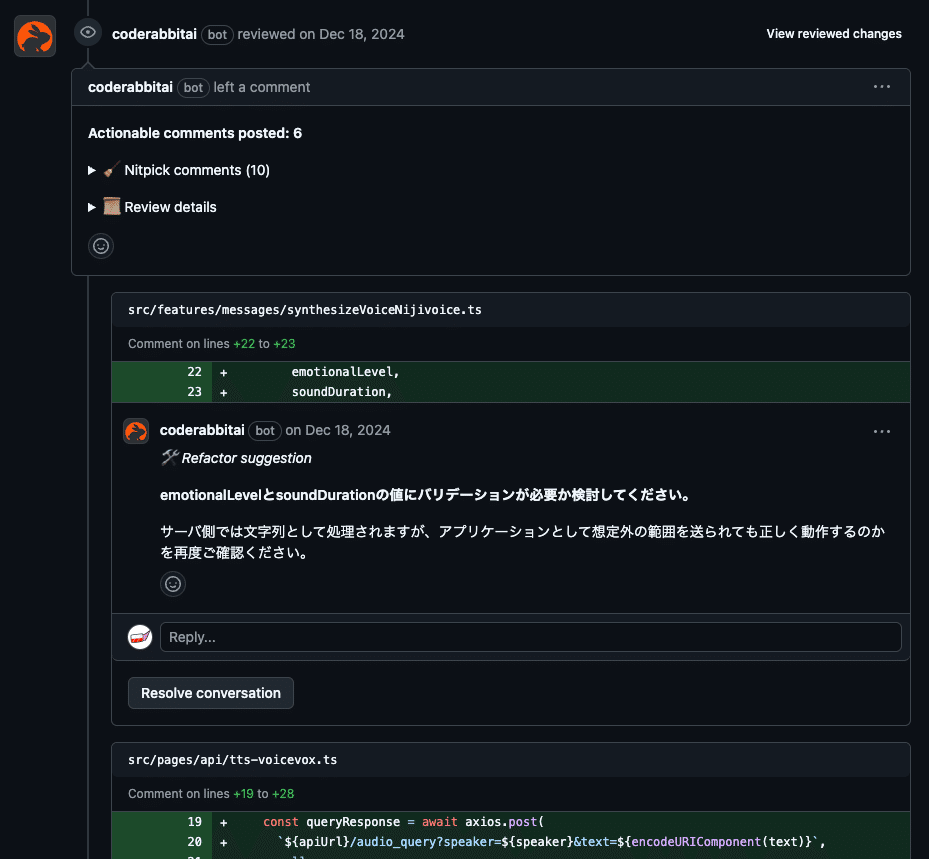The height and width of the screenshot is (859, 929).
Task: Click the coderabbitai bot avatar in the sidebar
Action: 34,34
